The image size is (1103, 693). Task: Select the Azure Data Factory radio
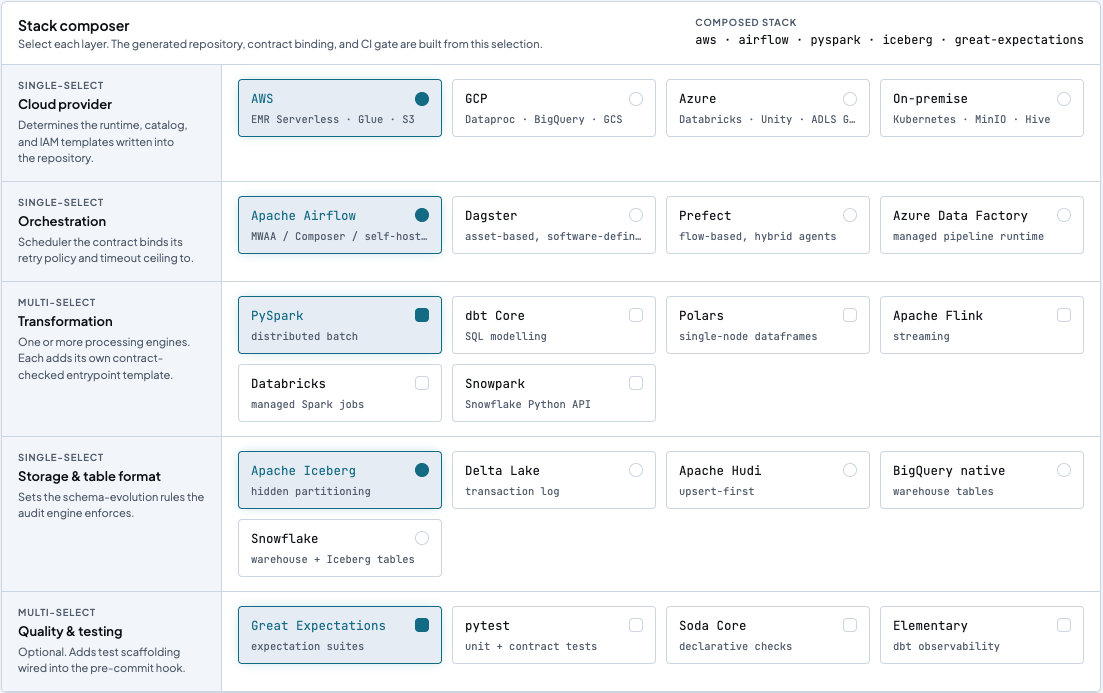(1064, 215)
